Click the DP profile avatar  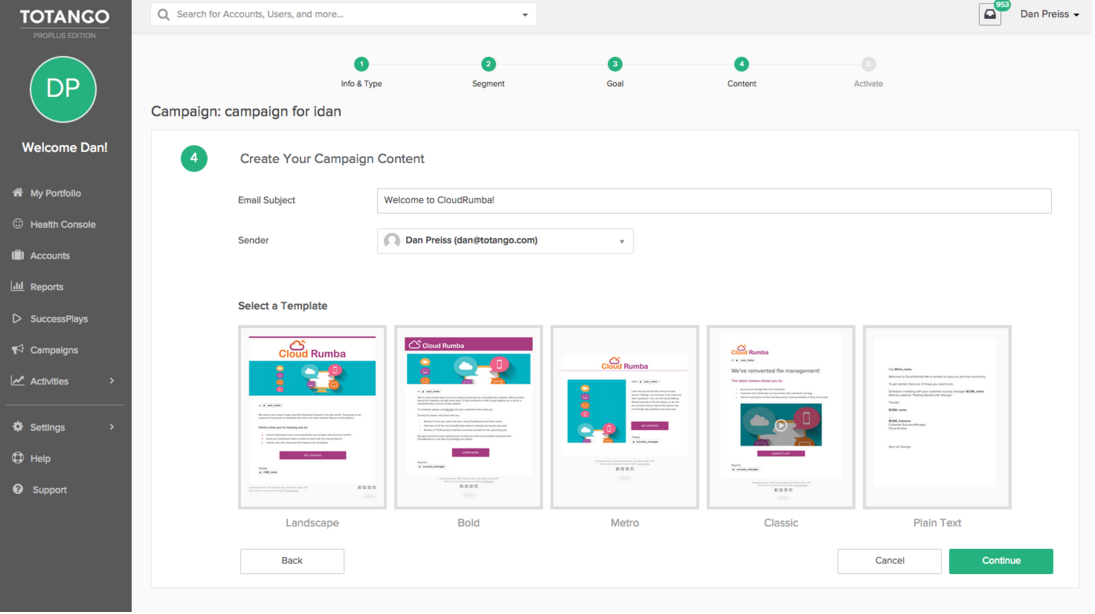click(63, 89)
